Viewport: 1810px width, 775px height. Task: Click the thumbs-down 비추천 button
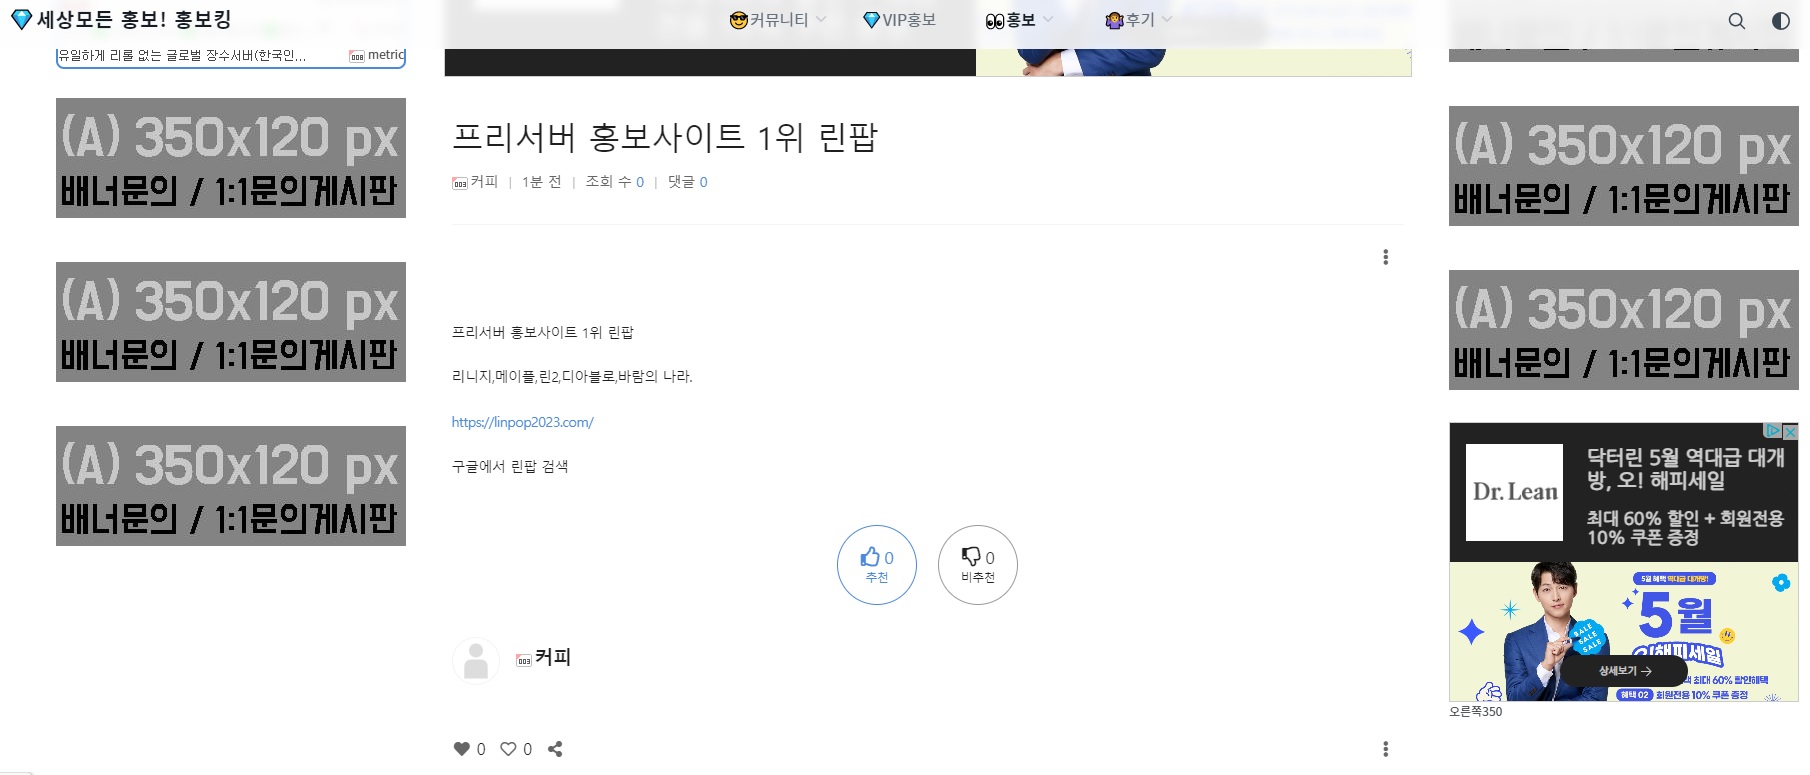click(x=978, y=565)
